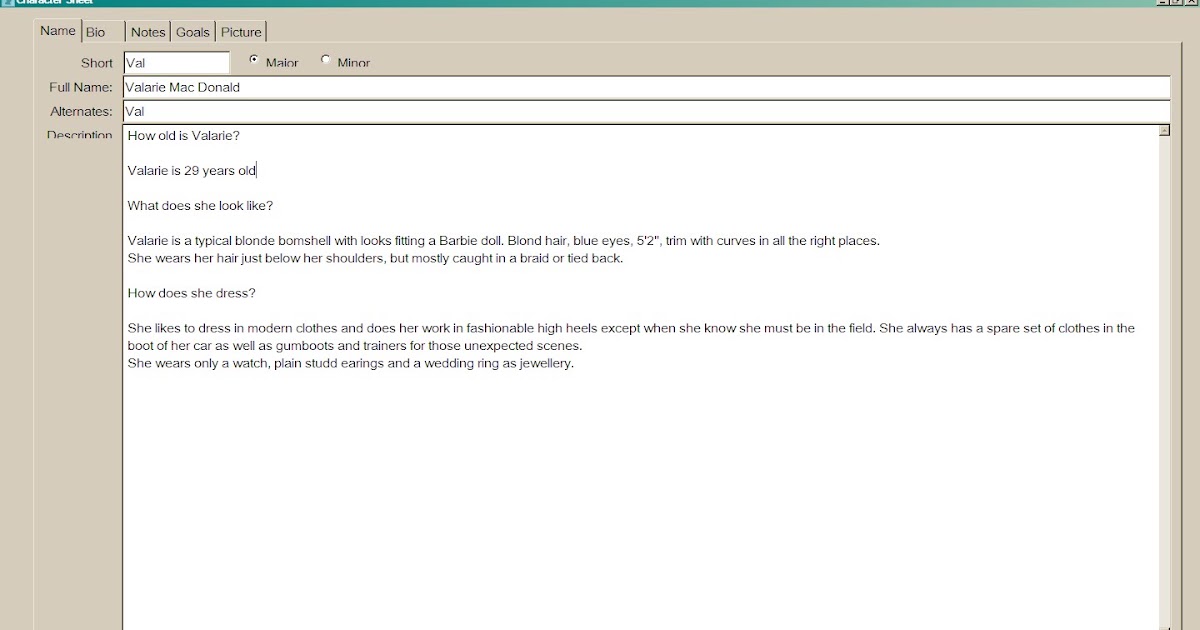Select the Minor character radio button

[x=326, y=60]
